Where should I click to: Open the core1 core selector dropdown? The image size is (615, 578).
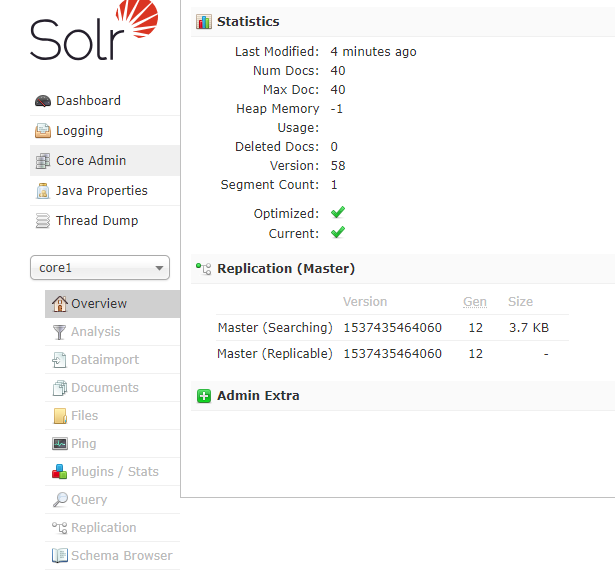point(100,268)
